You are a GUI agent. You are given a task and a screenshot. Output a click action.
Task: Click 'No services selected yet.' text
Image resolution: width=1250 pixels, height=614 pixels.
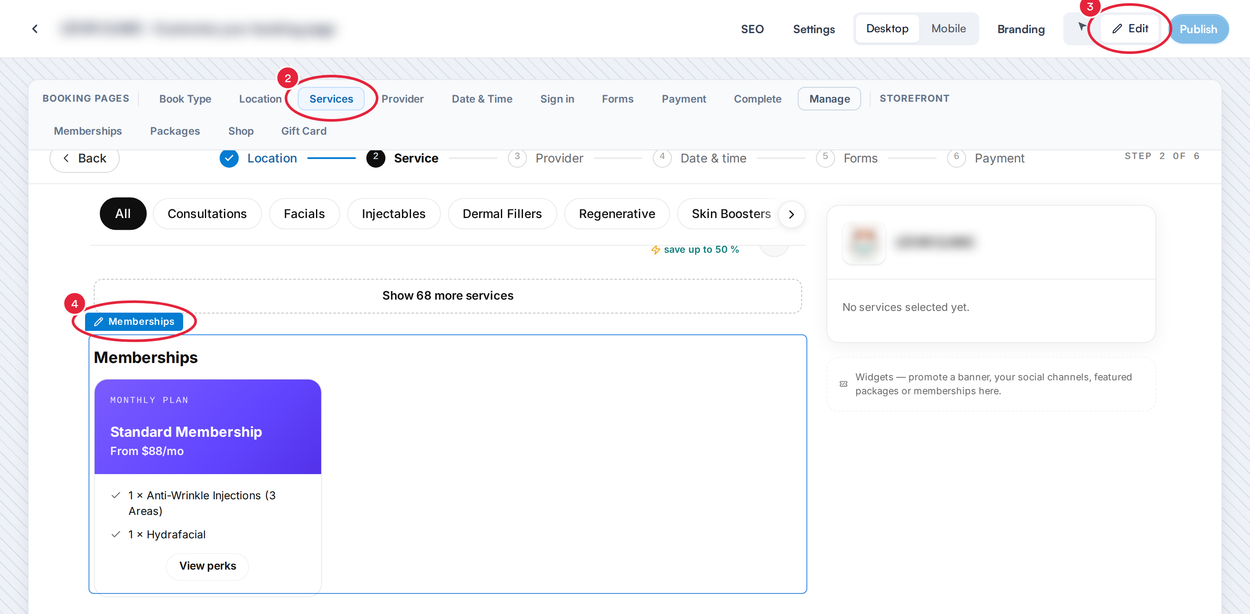pos(906,307)
